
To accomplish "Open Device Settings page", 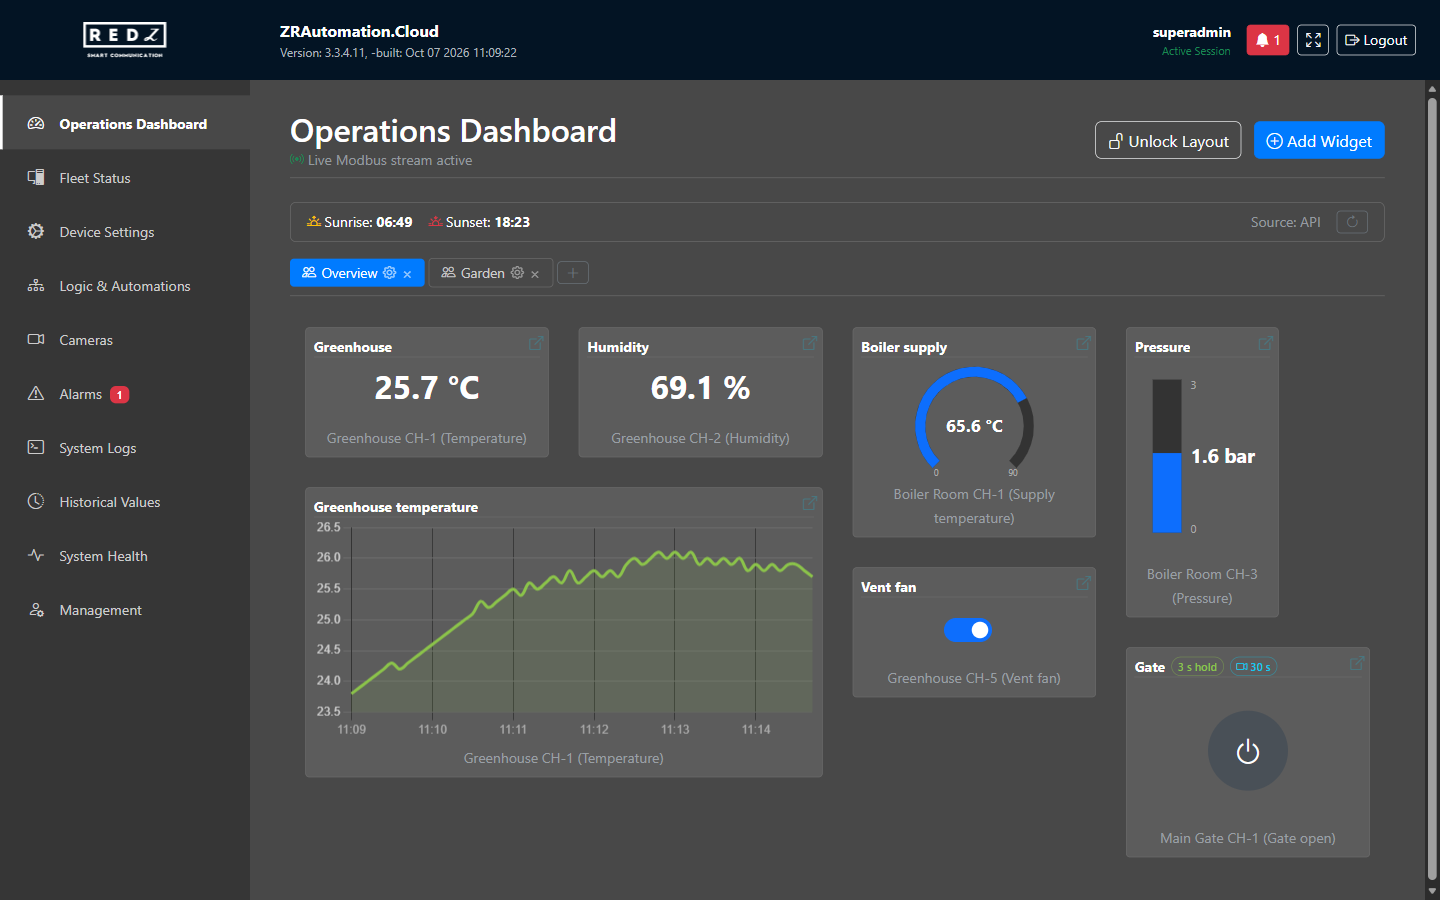I will click(x=125, y=232).
